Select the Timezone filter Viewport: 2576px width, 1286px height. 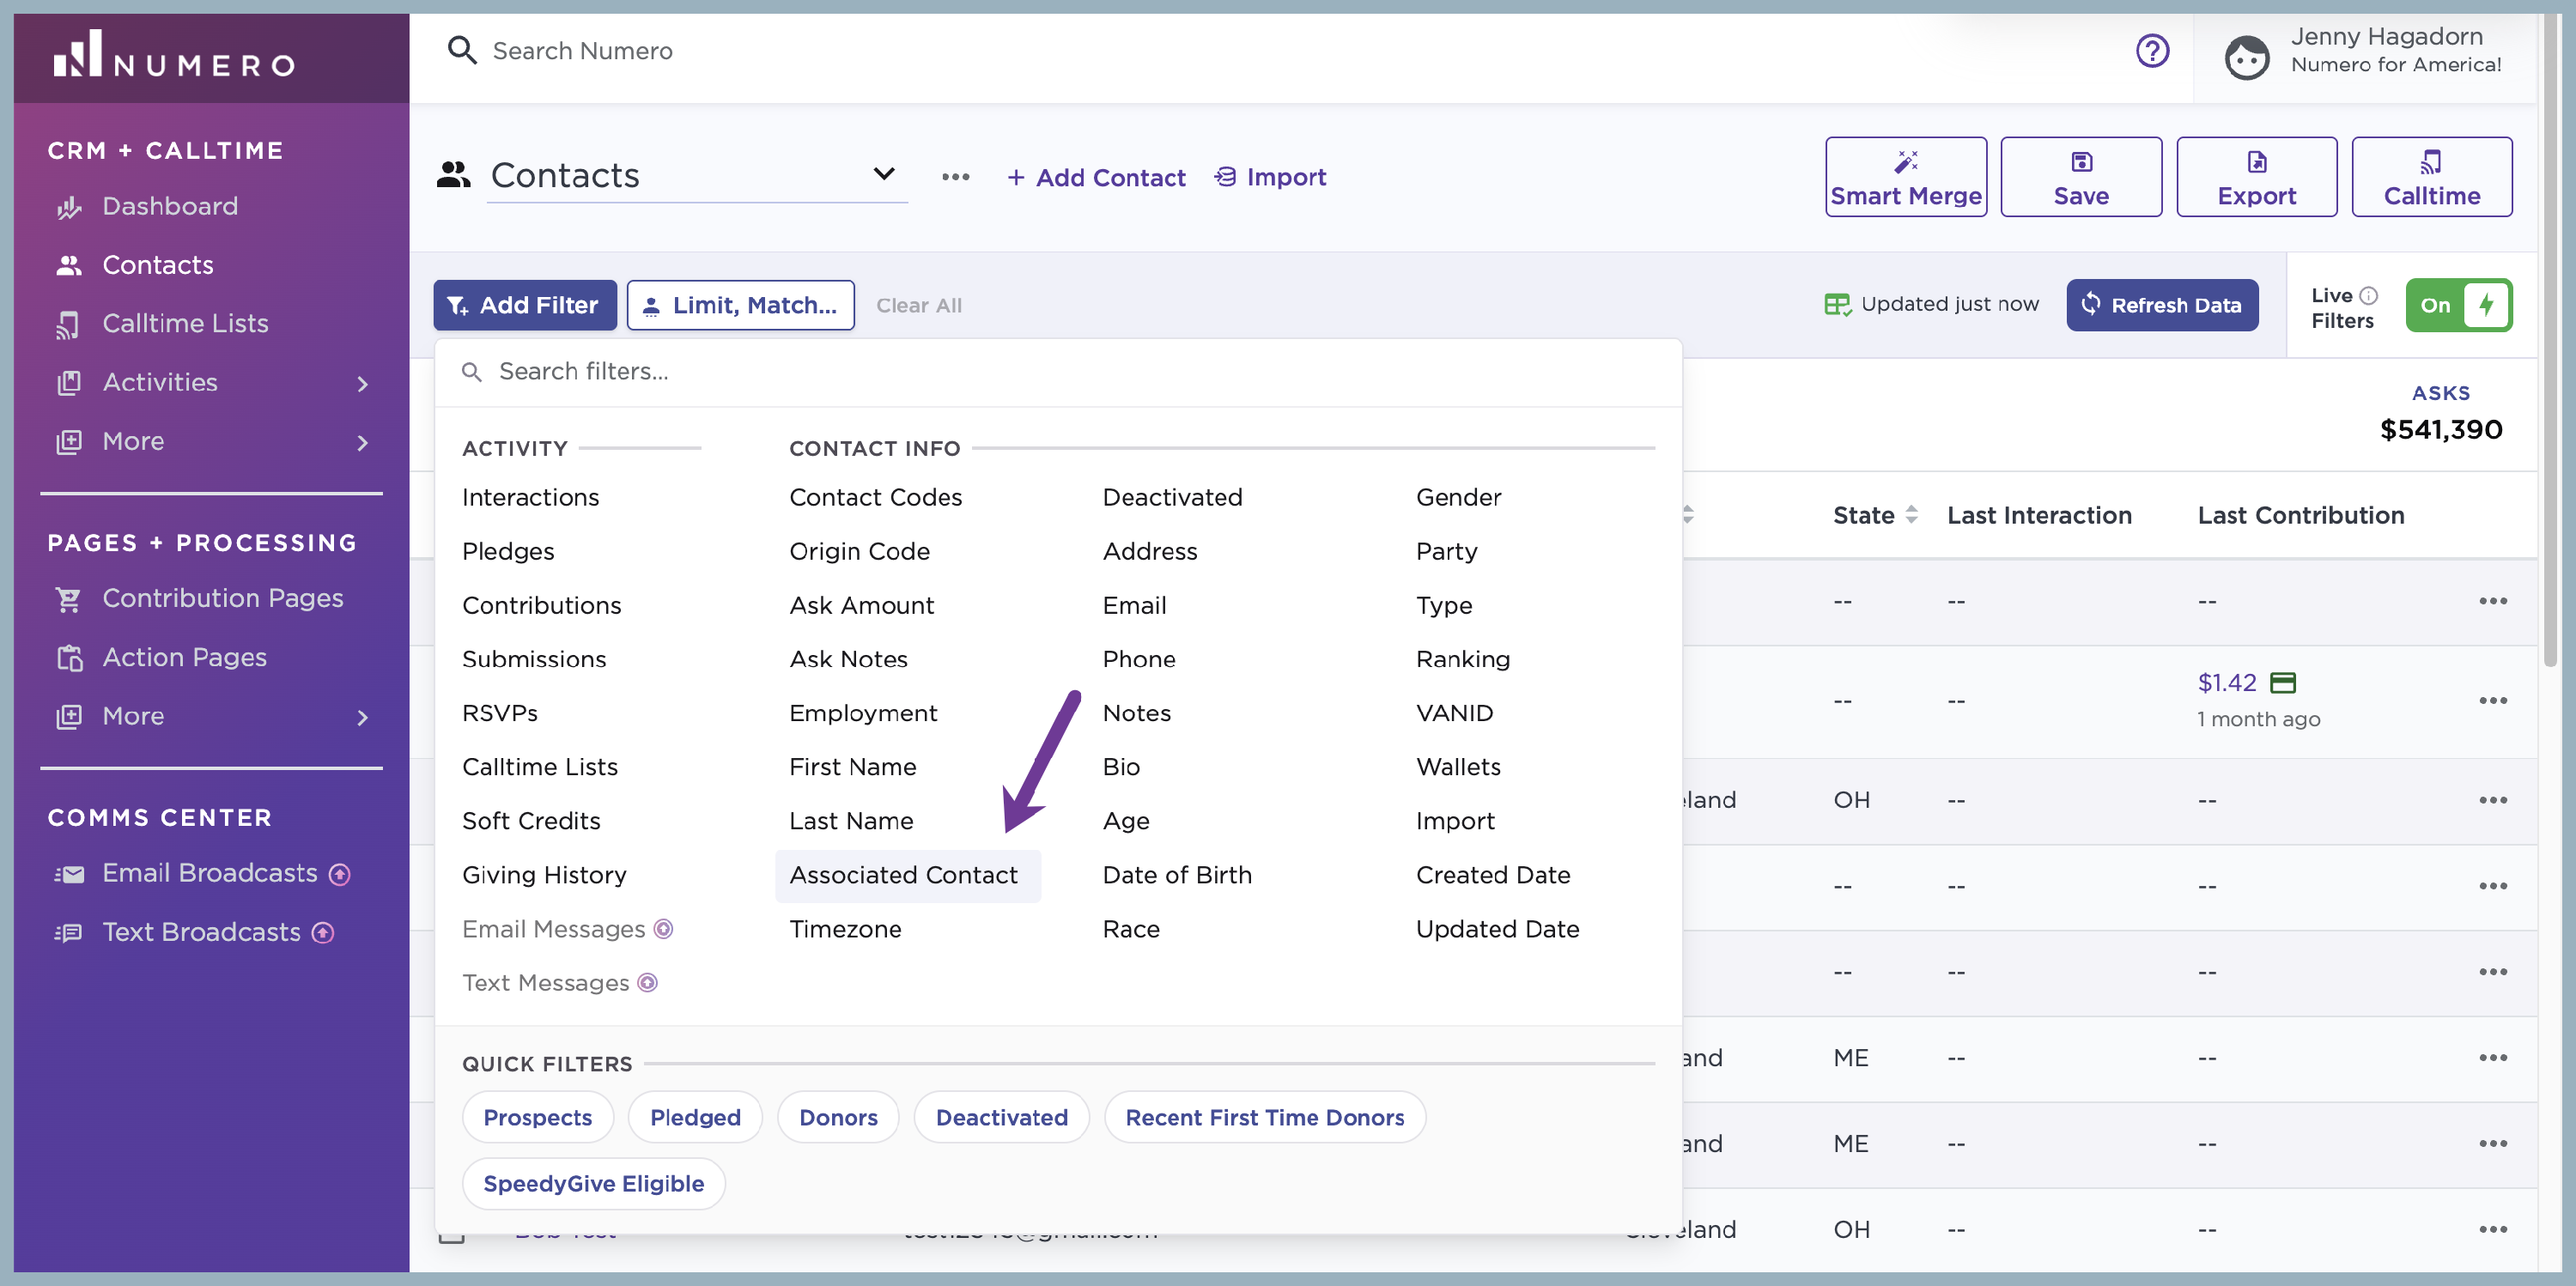click(845, 929)
